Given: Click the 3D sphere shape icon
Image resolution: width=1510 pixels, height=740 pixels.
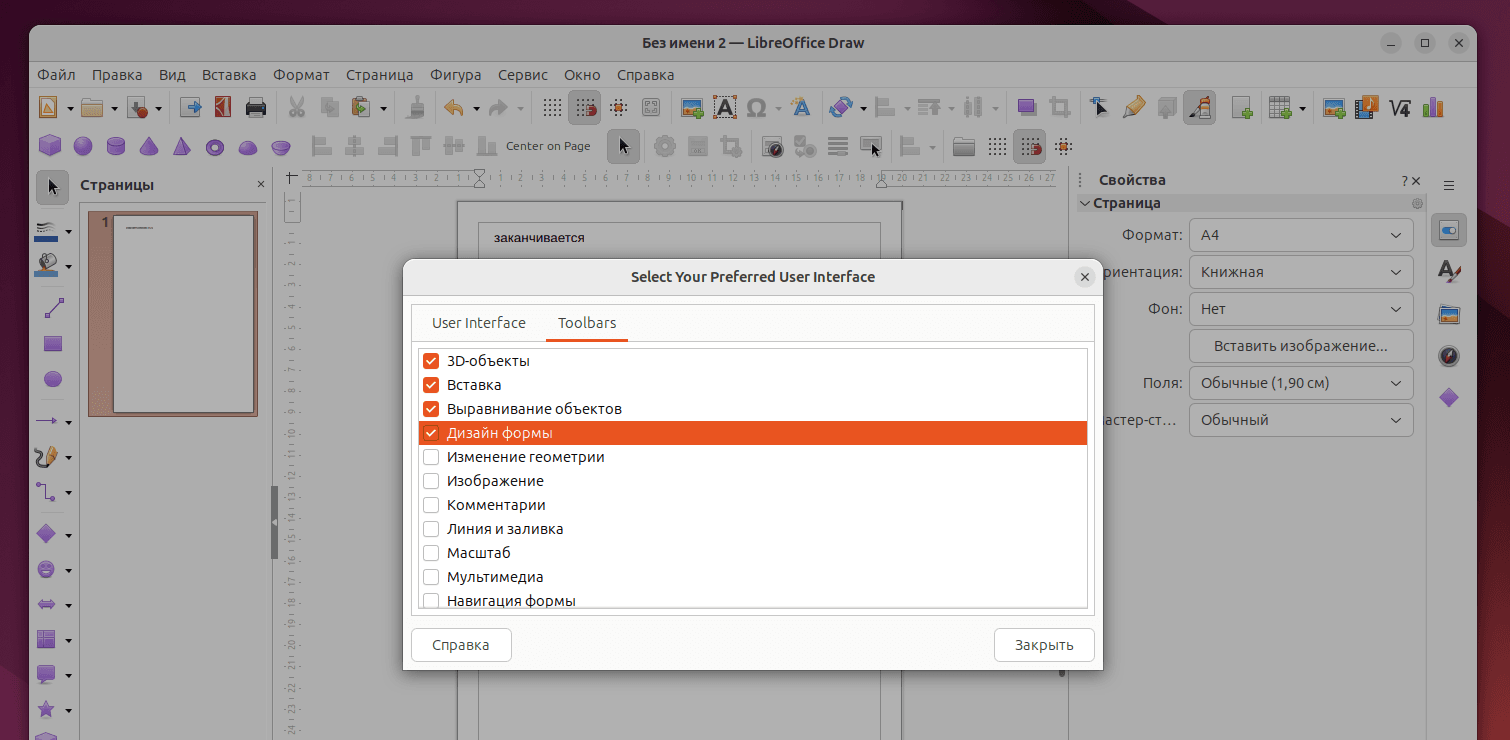Looking at the screenshot, I should 83,147.
